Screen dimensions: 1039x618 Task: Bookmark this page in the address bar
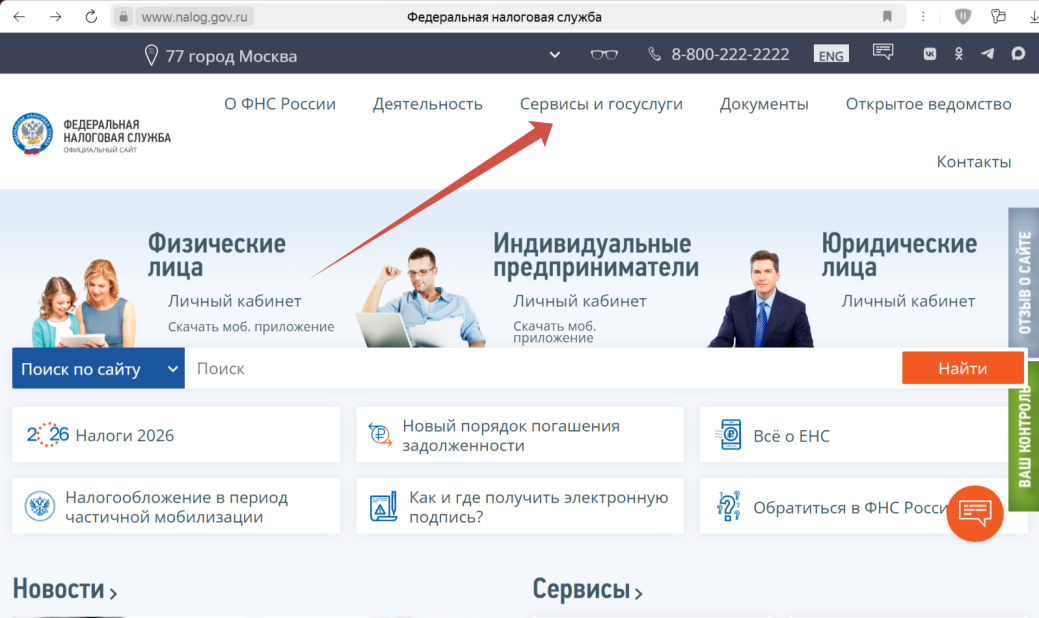(x=887, y=17)
